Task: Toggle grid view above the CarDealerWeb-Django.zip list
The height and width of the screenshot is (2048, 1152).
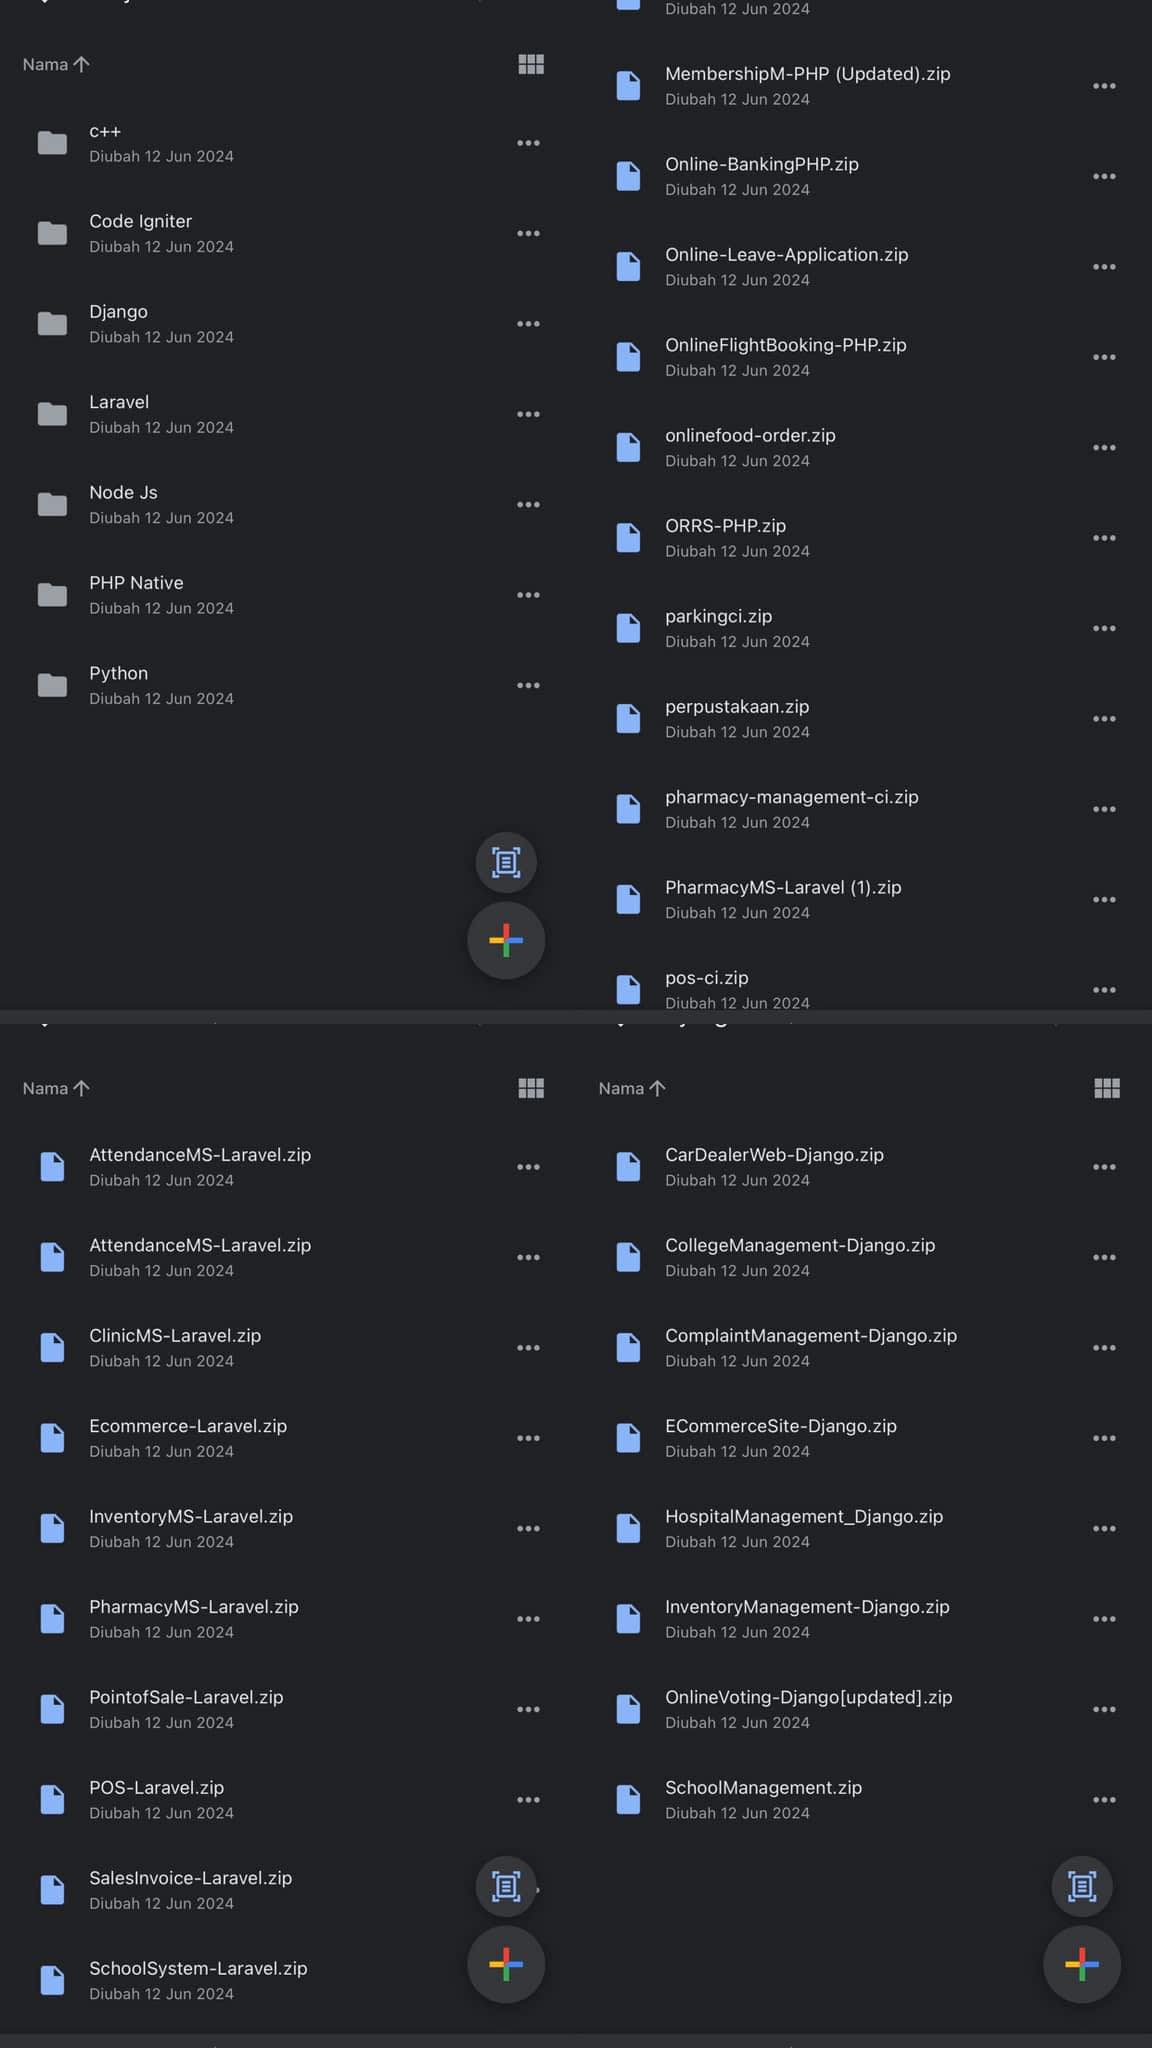Action: [x=1107, y=1088]
